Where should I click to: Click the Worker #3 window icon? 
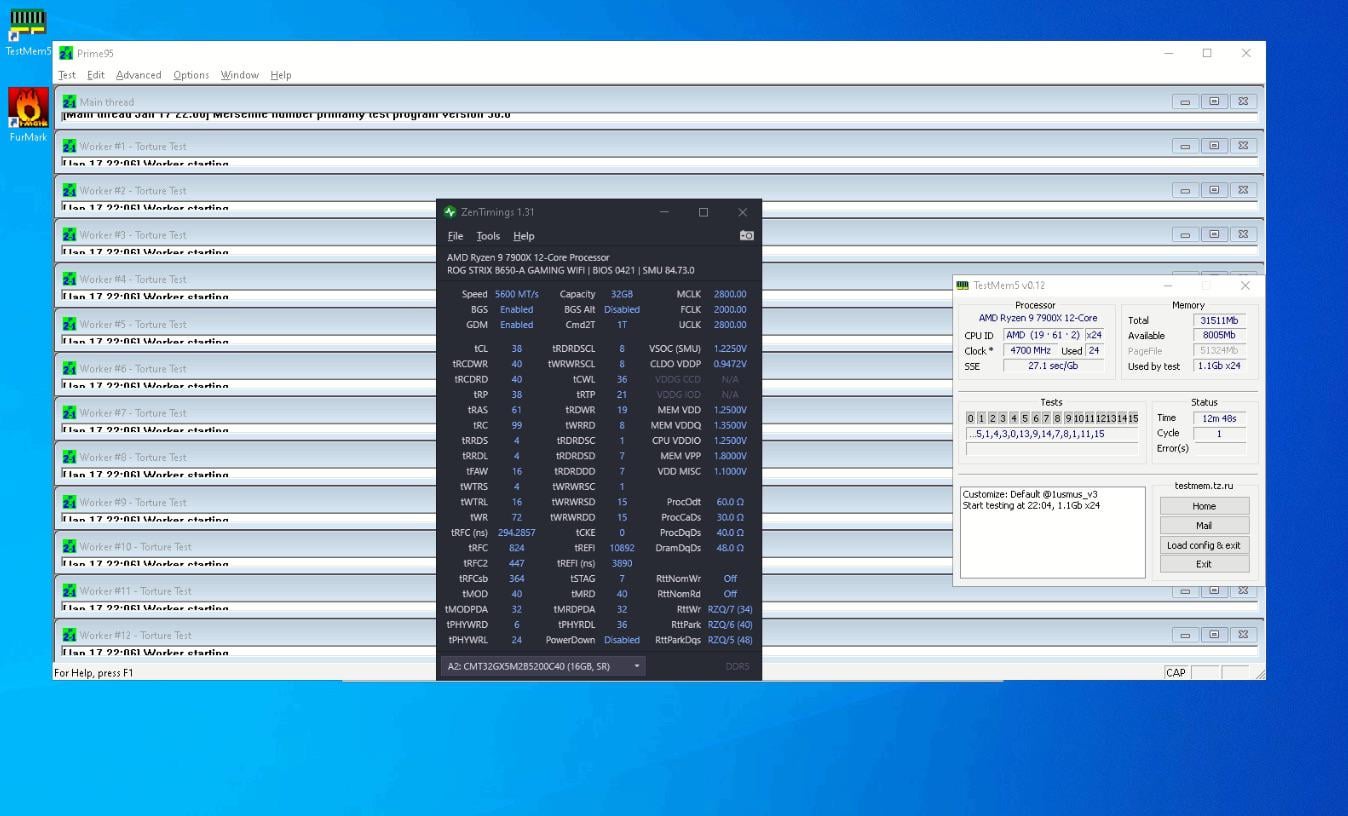(69, 235)
